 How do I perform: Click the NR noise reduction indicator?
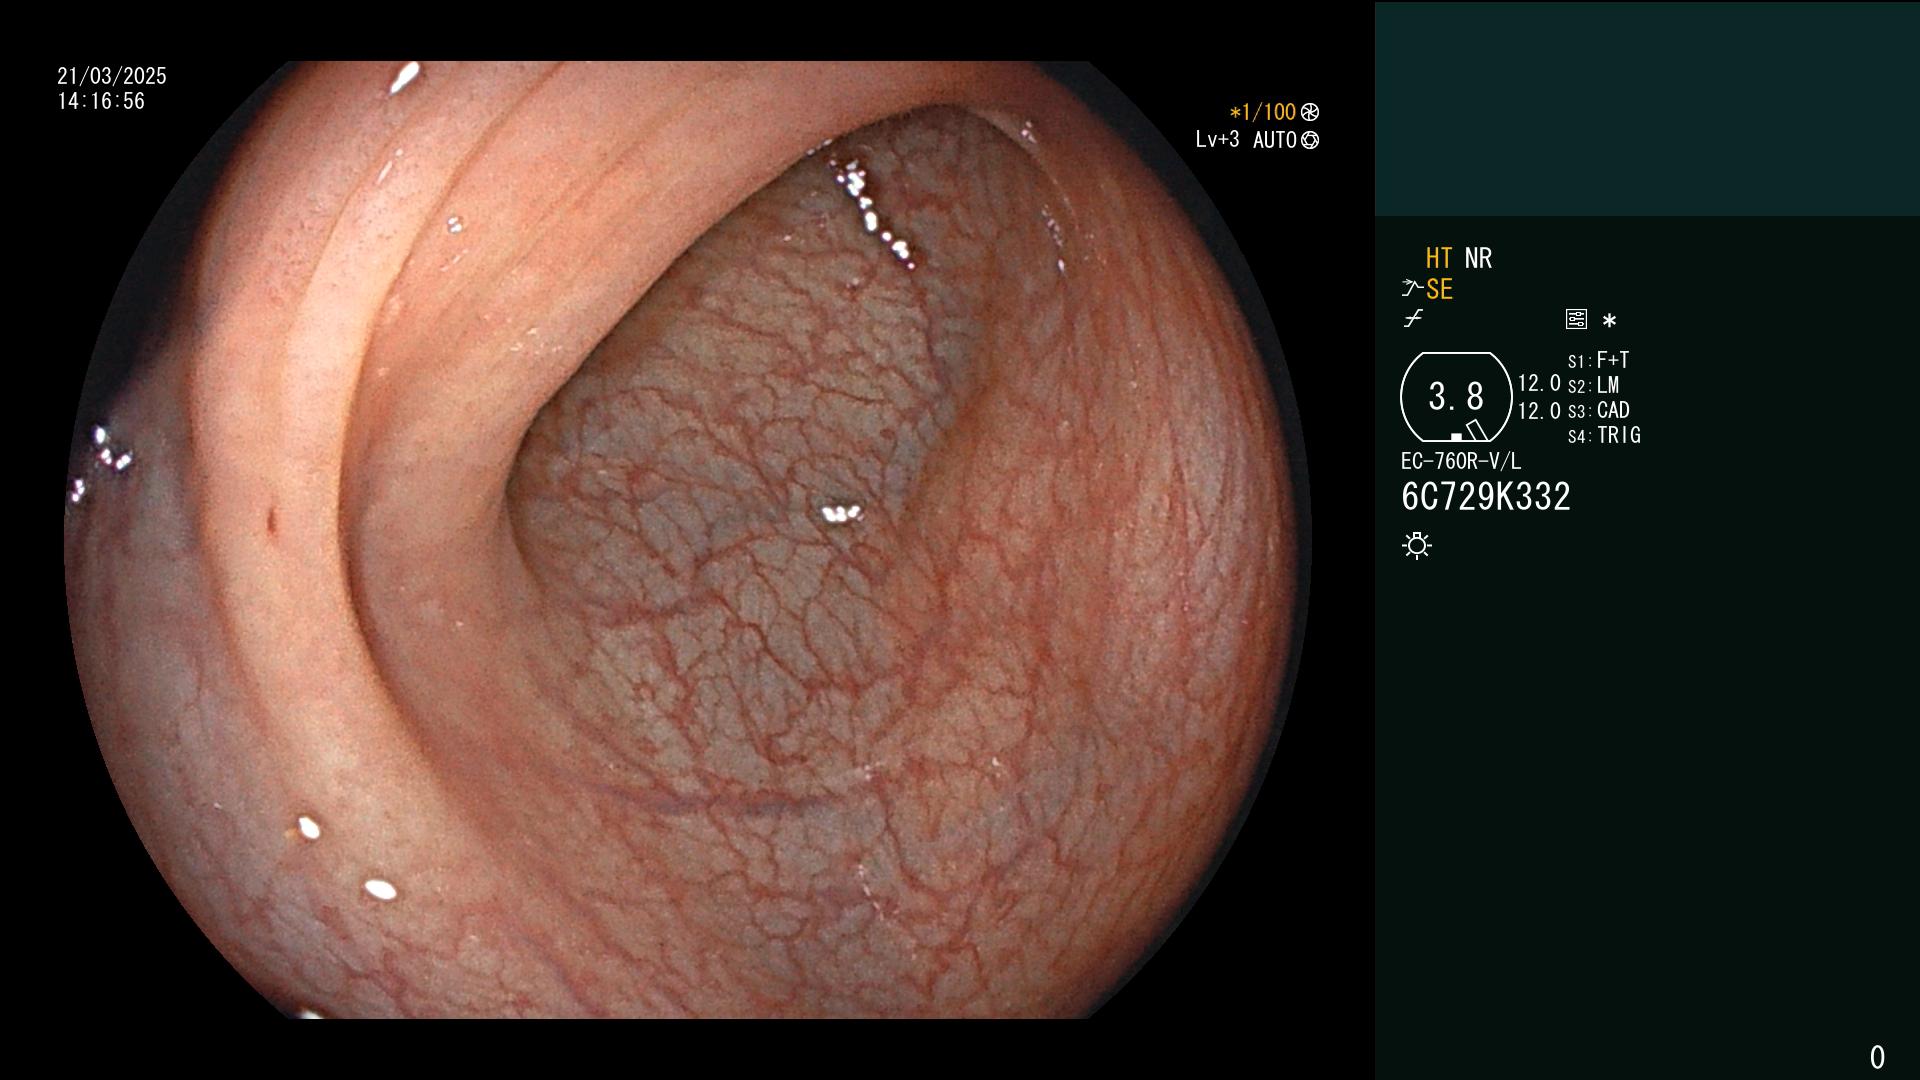point(1478,258)
